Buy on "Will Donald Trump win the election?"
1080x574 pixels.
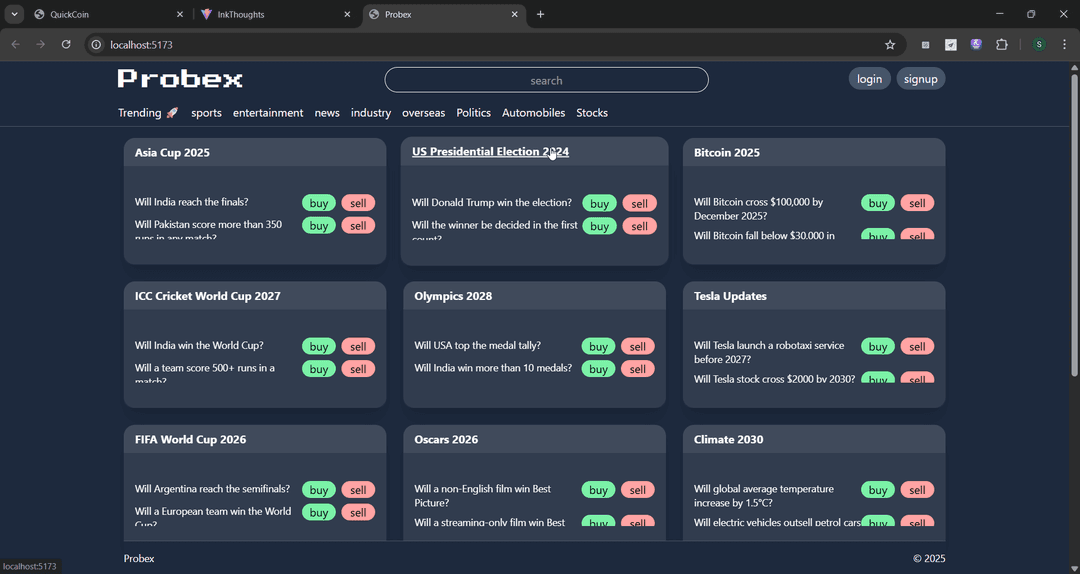coord(599,203)
